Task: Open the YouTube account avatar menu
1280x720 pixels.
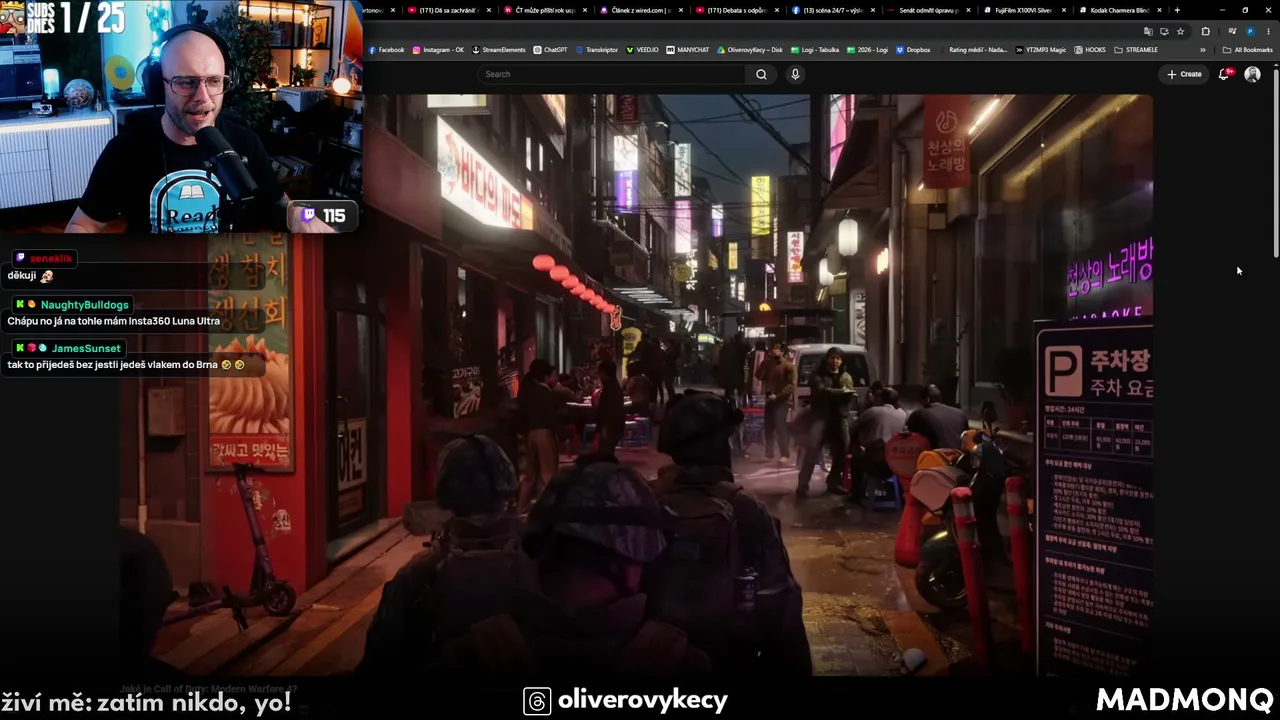Action: [1252, 74]
